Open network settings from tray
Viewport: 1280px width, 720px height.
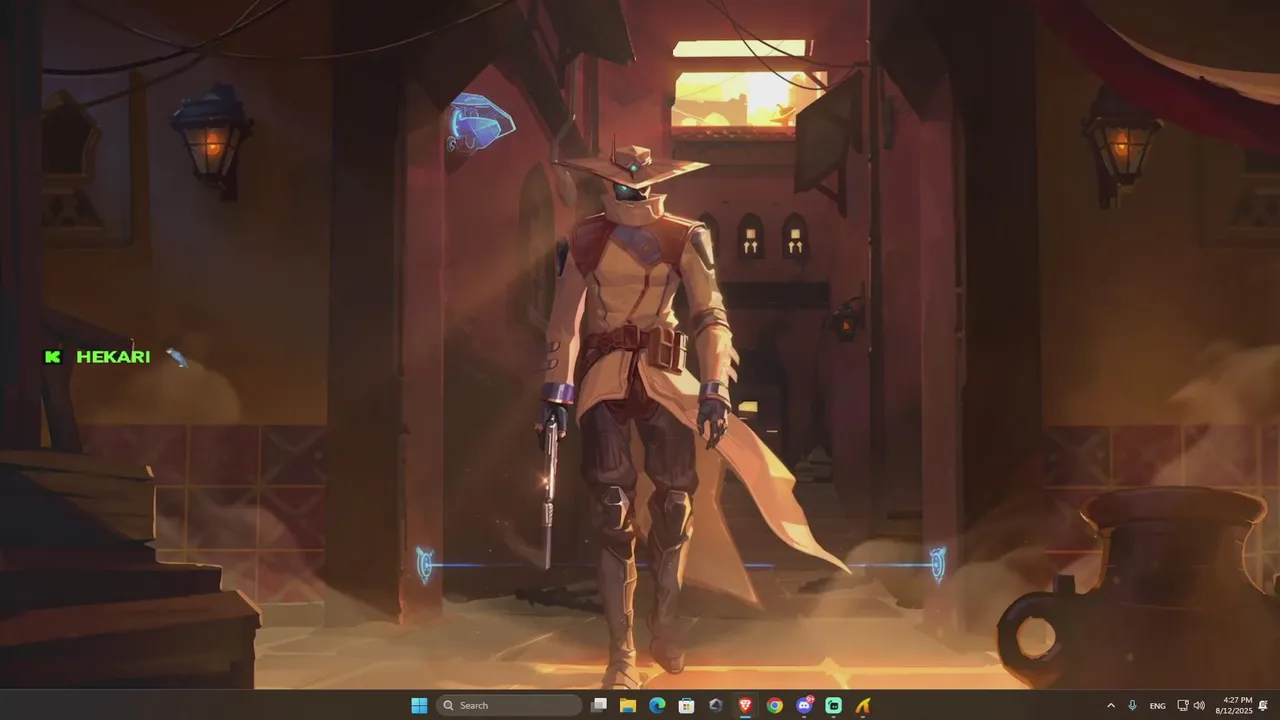[1183, 705]
